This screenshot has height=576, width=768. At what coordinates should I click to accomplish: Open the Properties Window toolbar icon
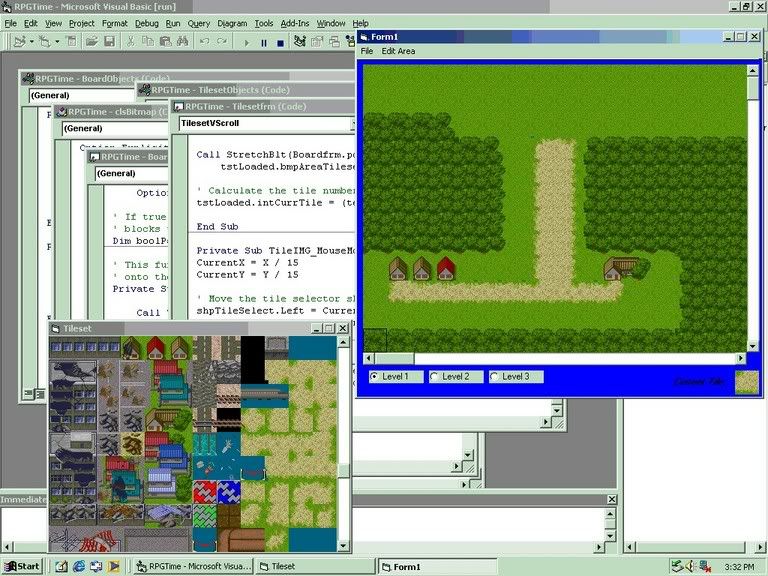pos(317,42)
